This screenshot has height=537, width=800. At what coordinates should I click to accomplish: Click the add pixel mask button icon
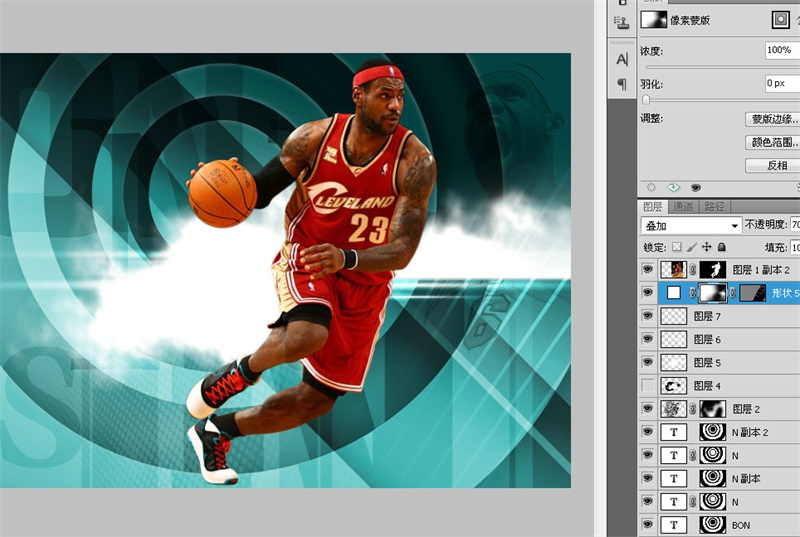pyautogui.click(x=780, y=19)
